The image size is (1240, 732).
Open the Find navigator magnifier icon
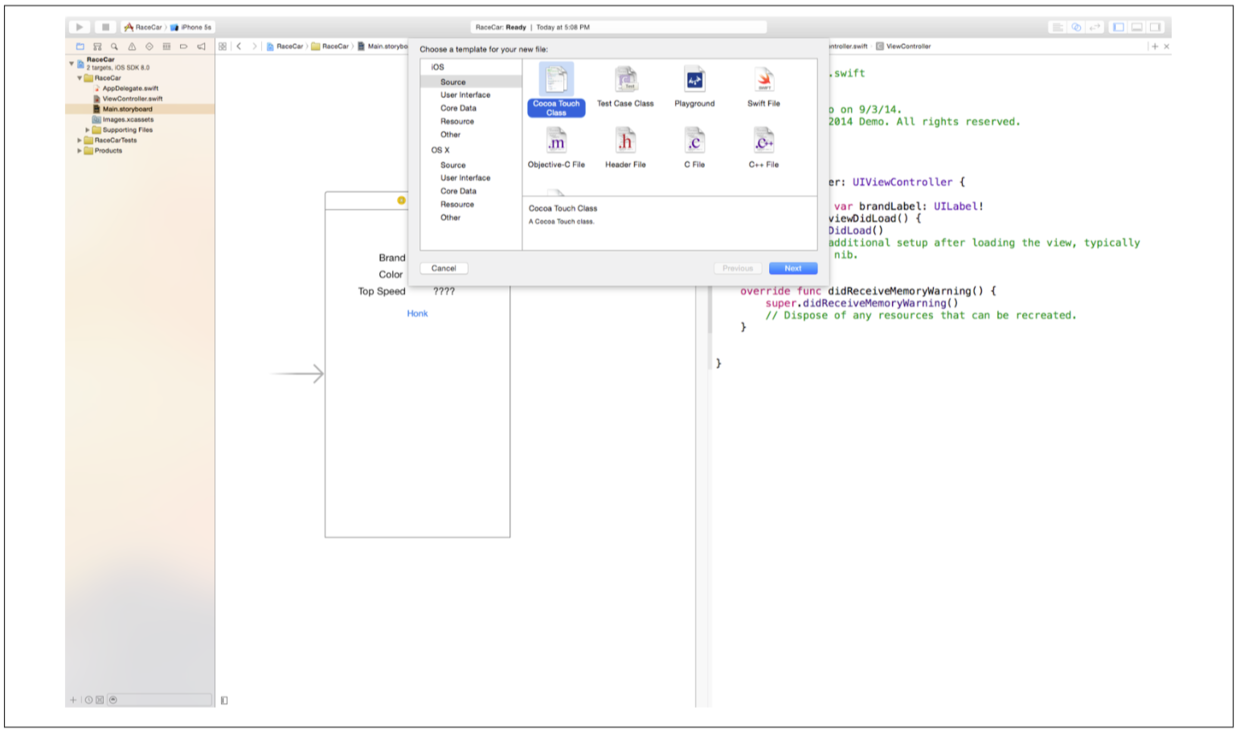pyautogui.click(x=115, y=46)
